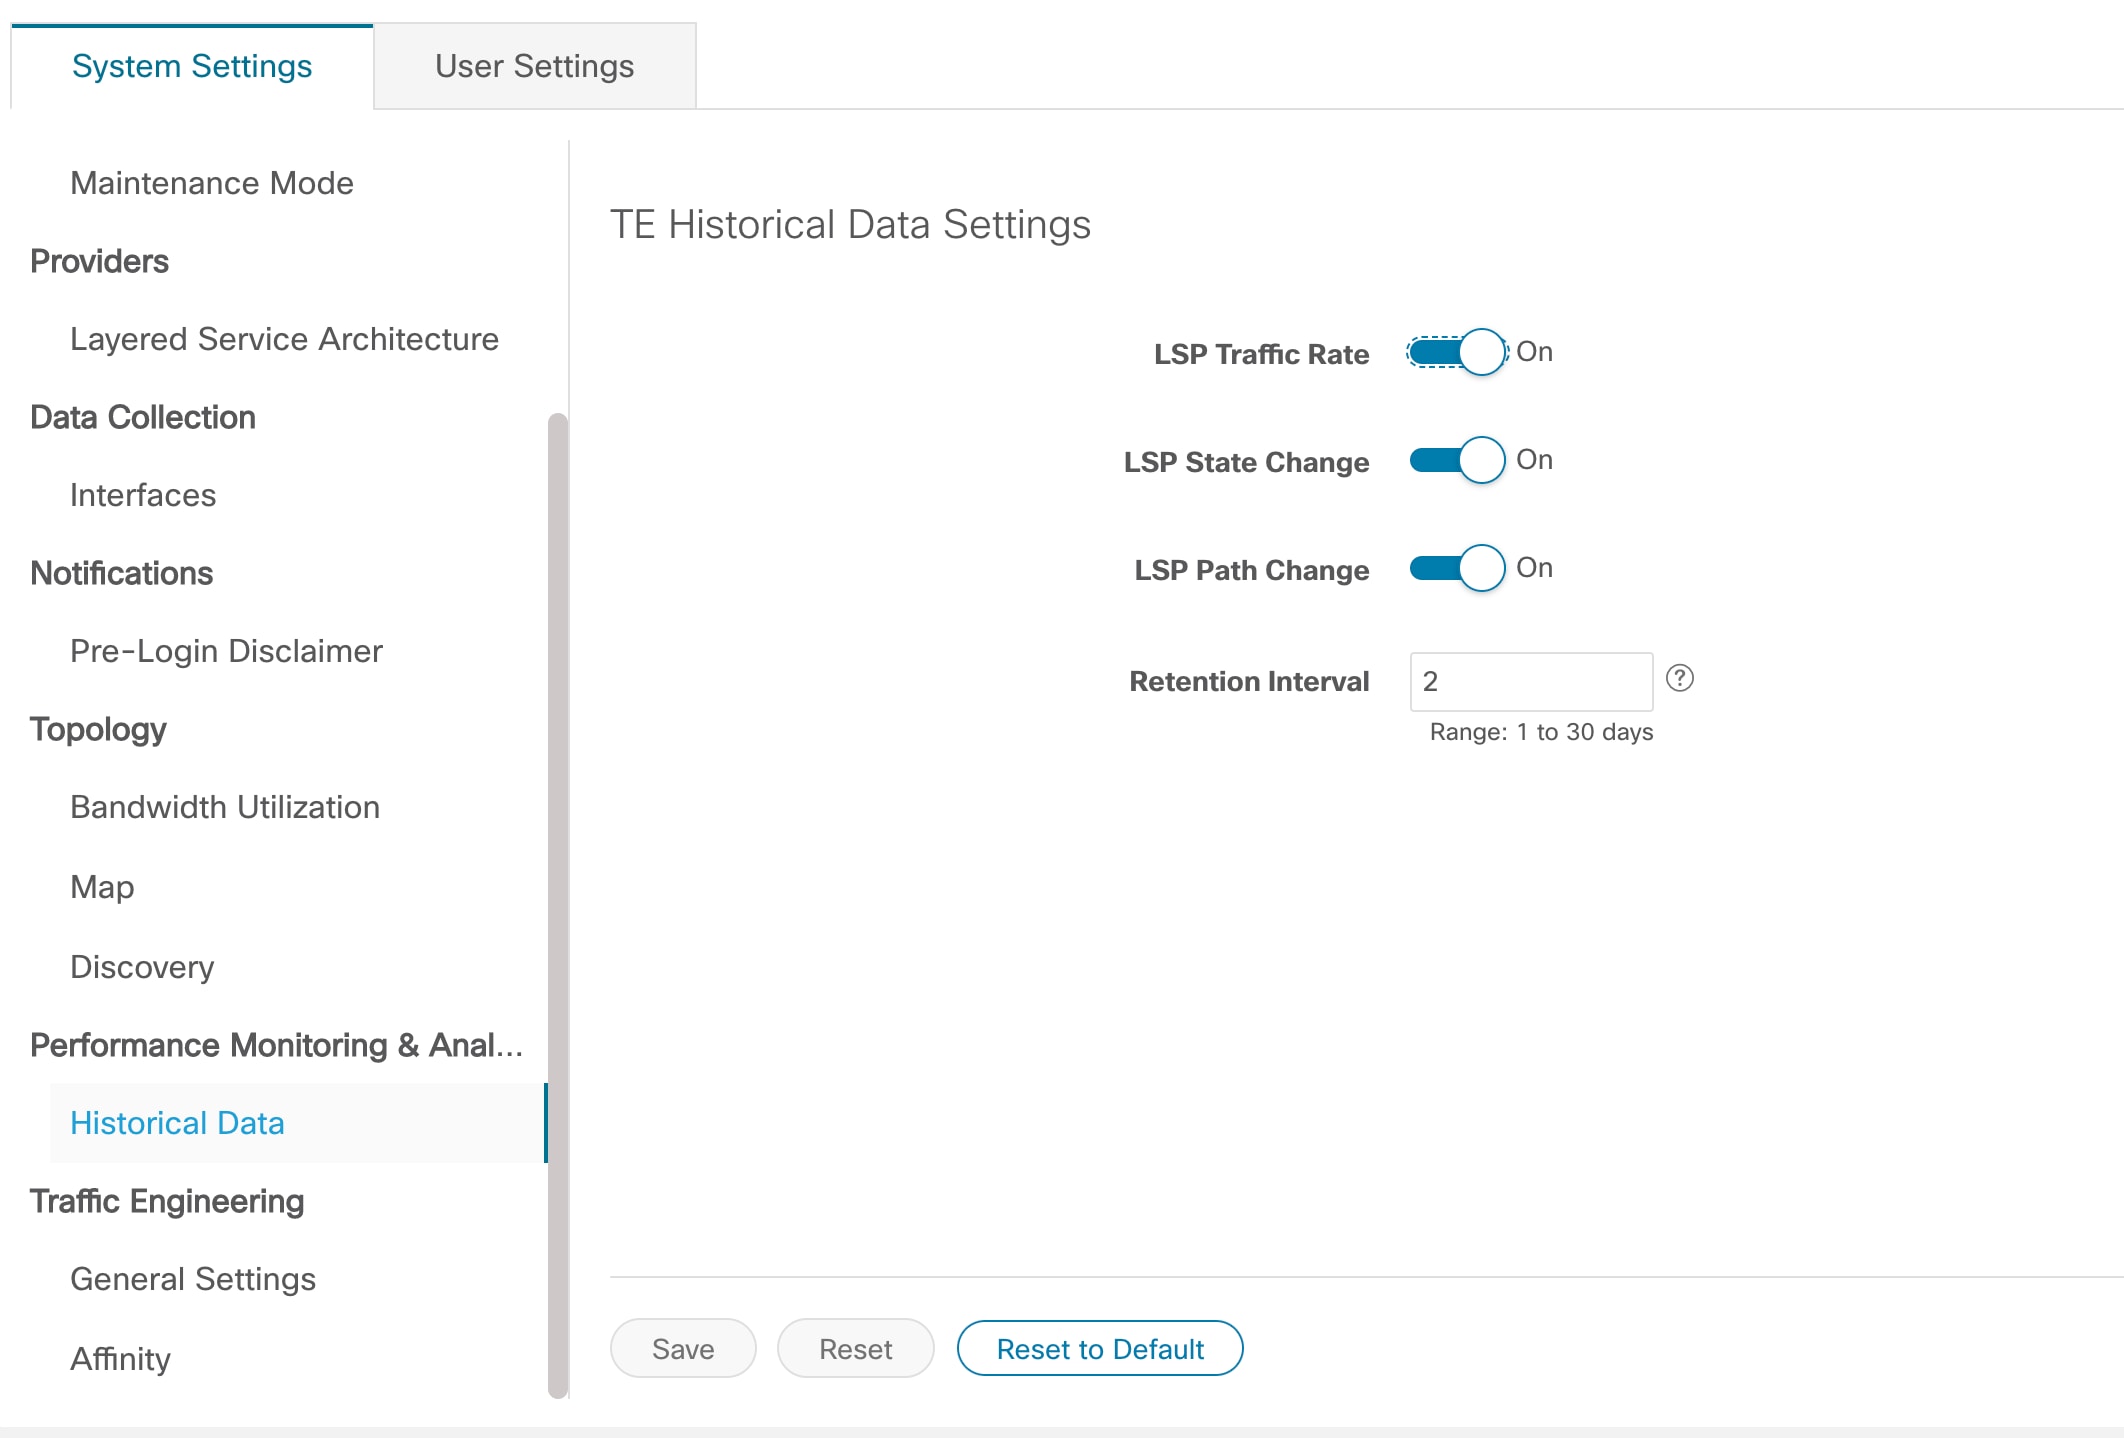Turn off LSP State Change toggle
The height and width of the screenshot is (1438, 2124).
(1457, 460)
